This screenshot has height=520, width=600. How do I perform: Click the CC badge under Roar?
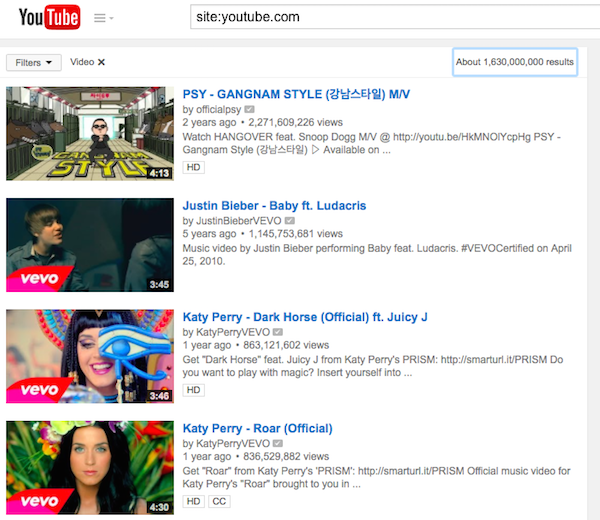point(219,501)
